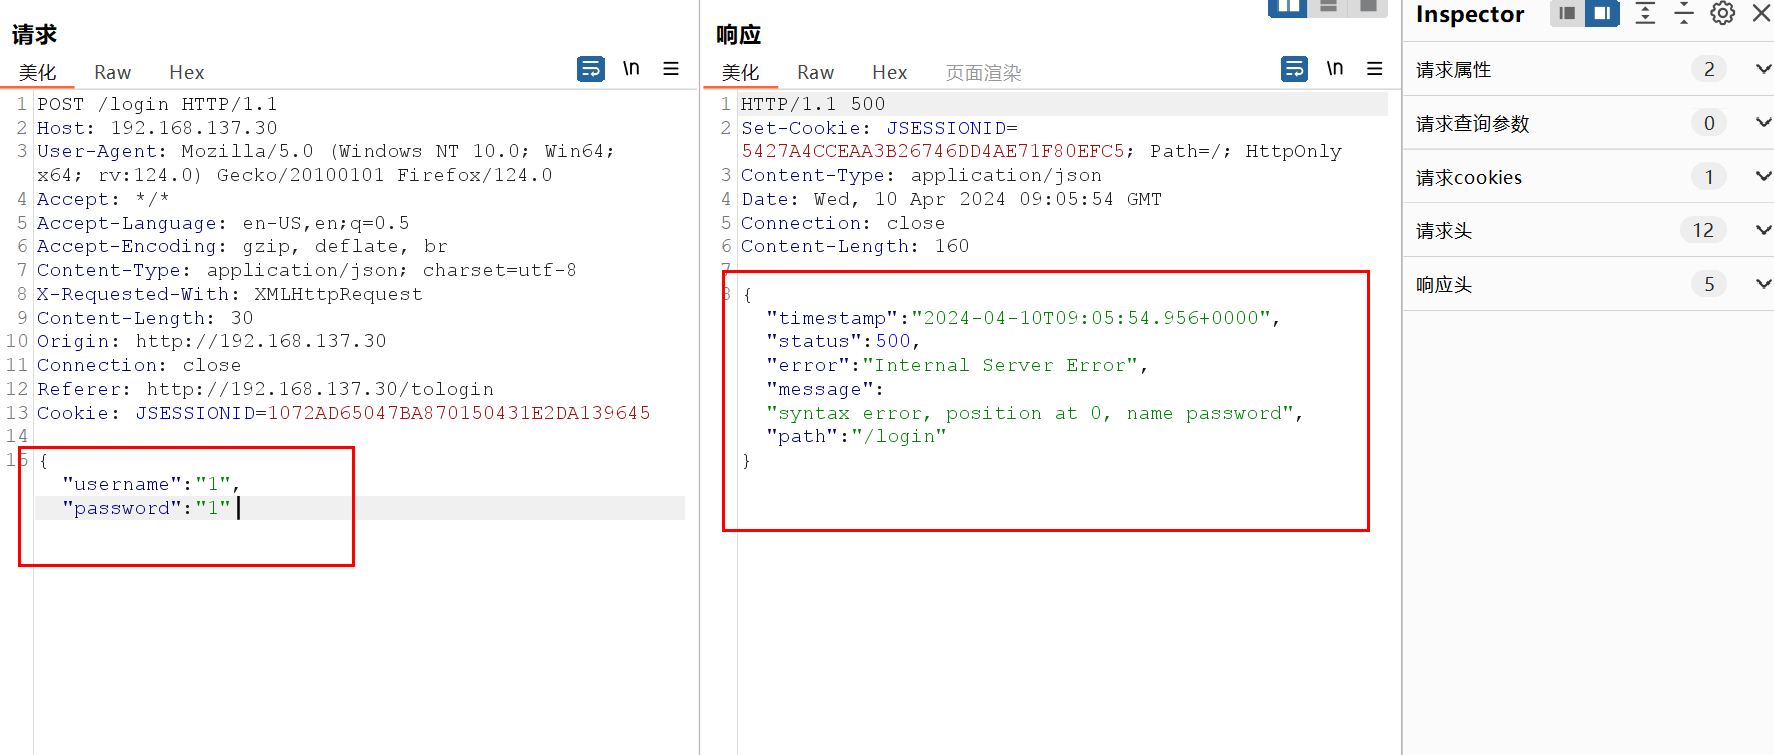Expand the 请求查询参数 section chevron

1763,123
